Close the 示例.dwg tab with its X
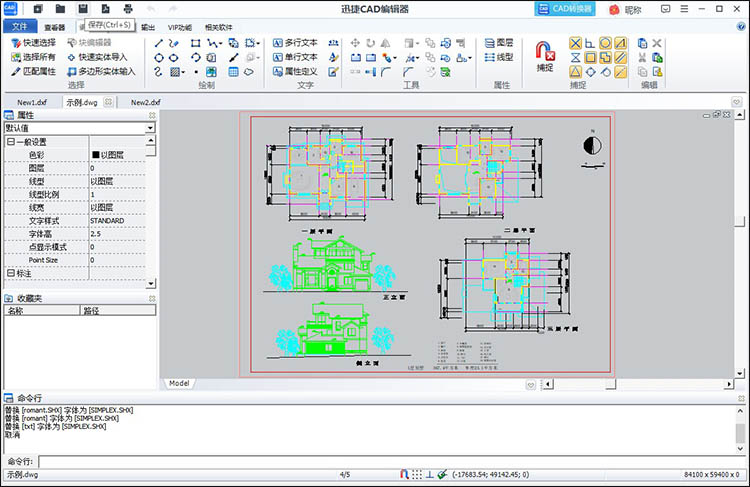Image resolution: width=750 pixels, height=487 pixels. click(109, 102)
